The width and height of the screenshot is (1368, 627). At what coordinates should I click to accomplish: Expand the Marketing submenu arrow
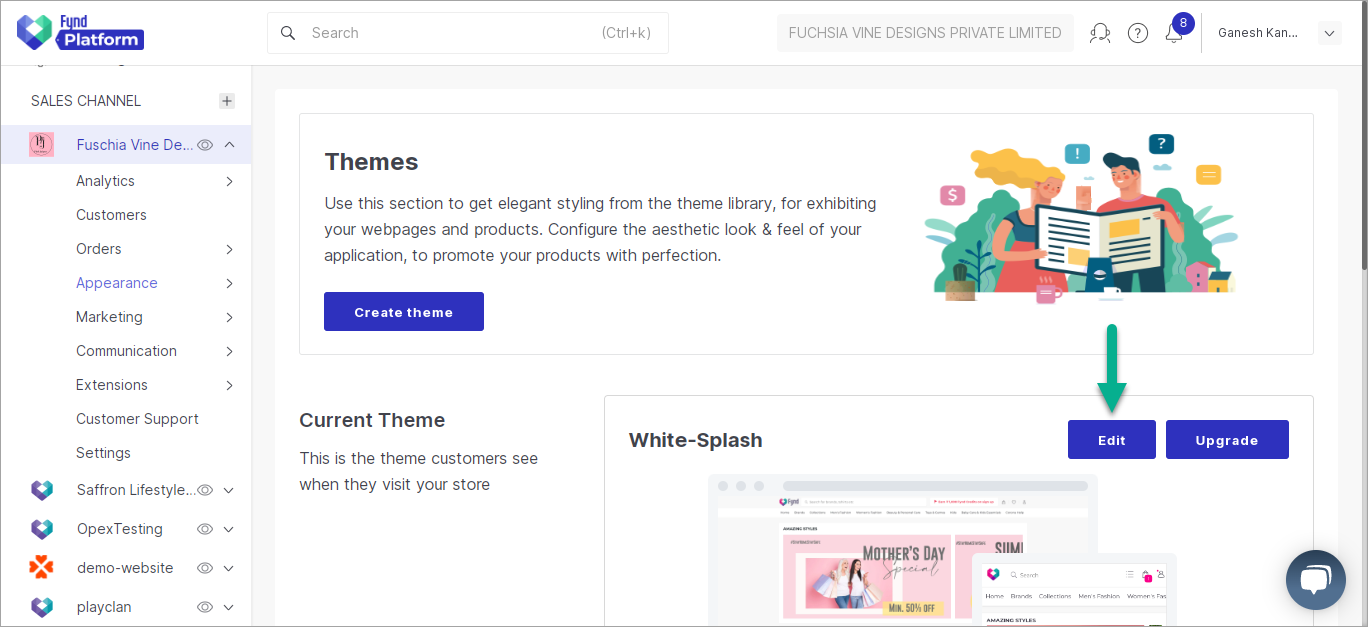point(229,317)
